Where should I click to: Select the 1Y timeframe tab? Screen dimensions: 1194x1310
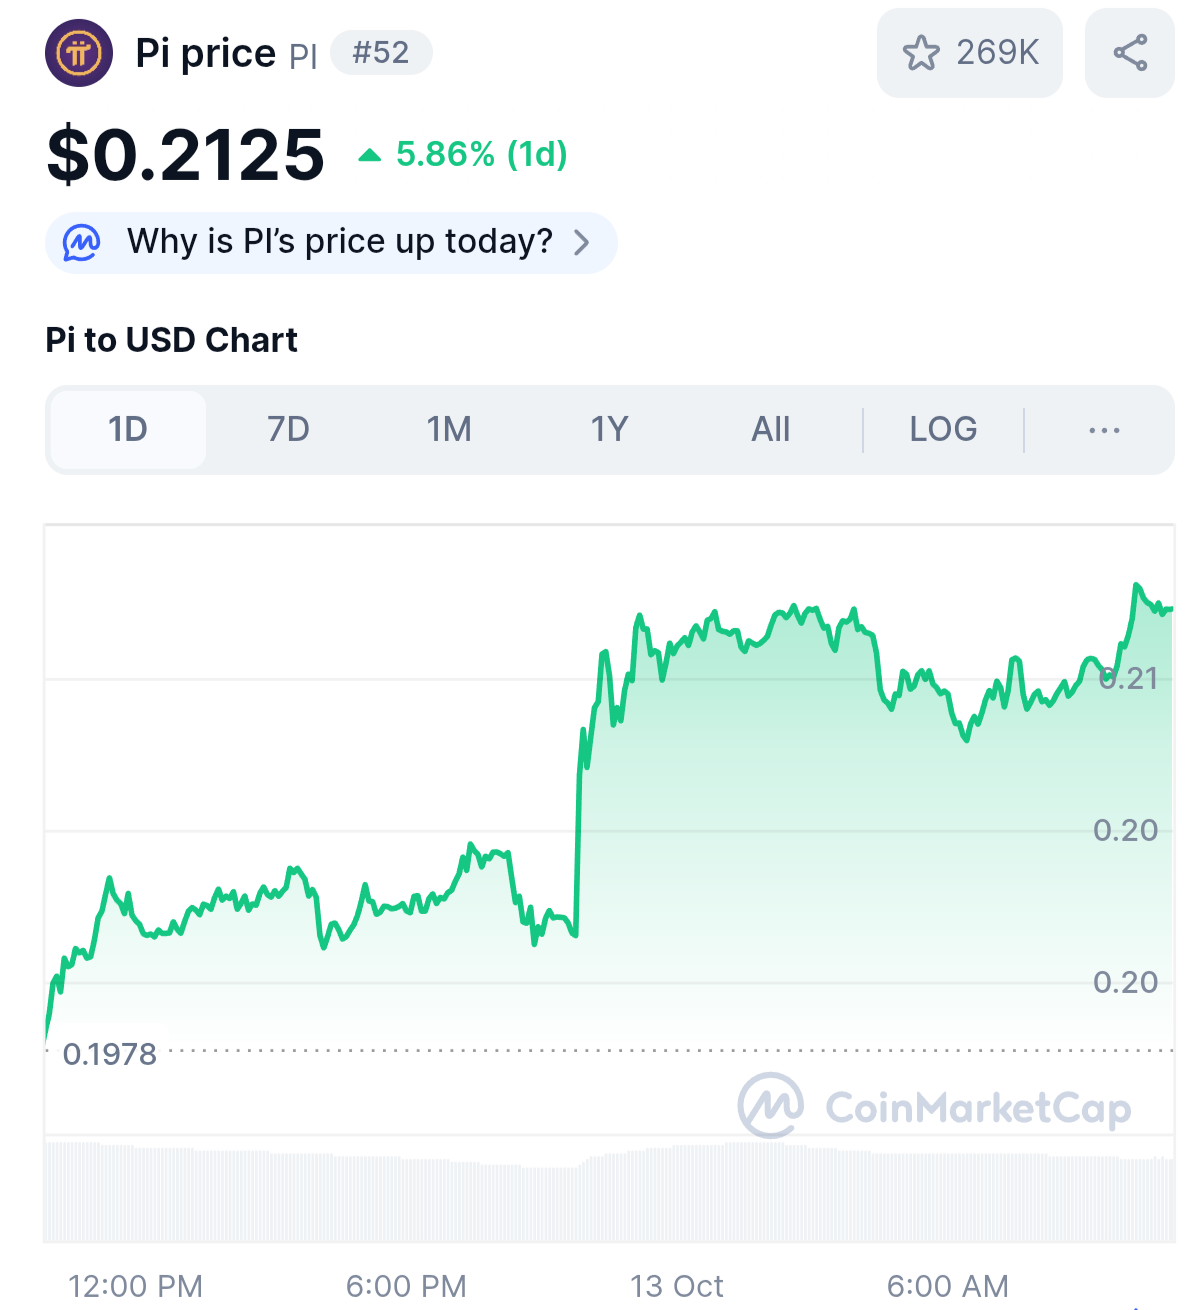pos(609,430)
